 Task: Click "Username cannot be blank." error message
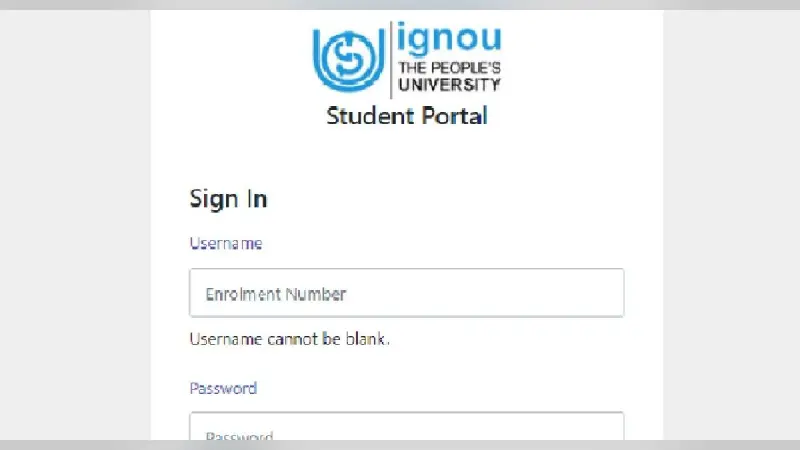coord(290,339)
